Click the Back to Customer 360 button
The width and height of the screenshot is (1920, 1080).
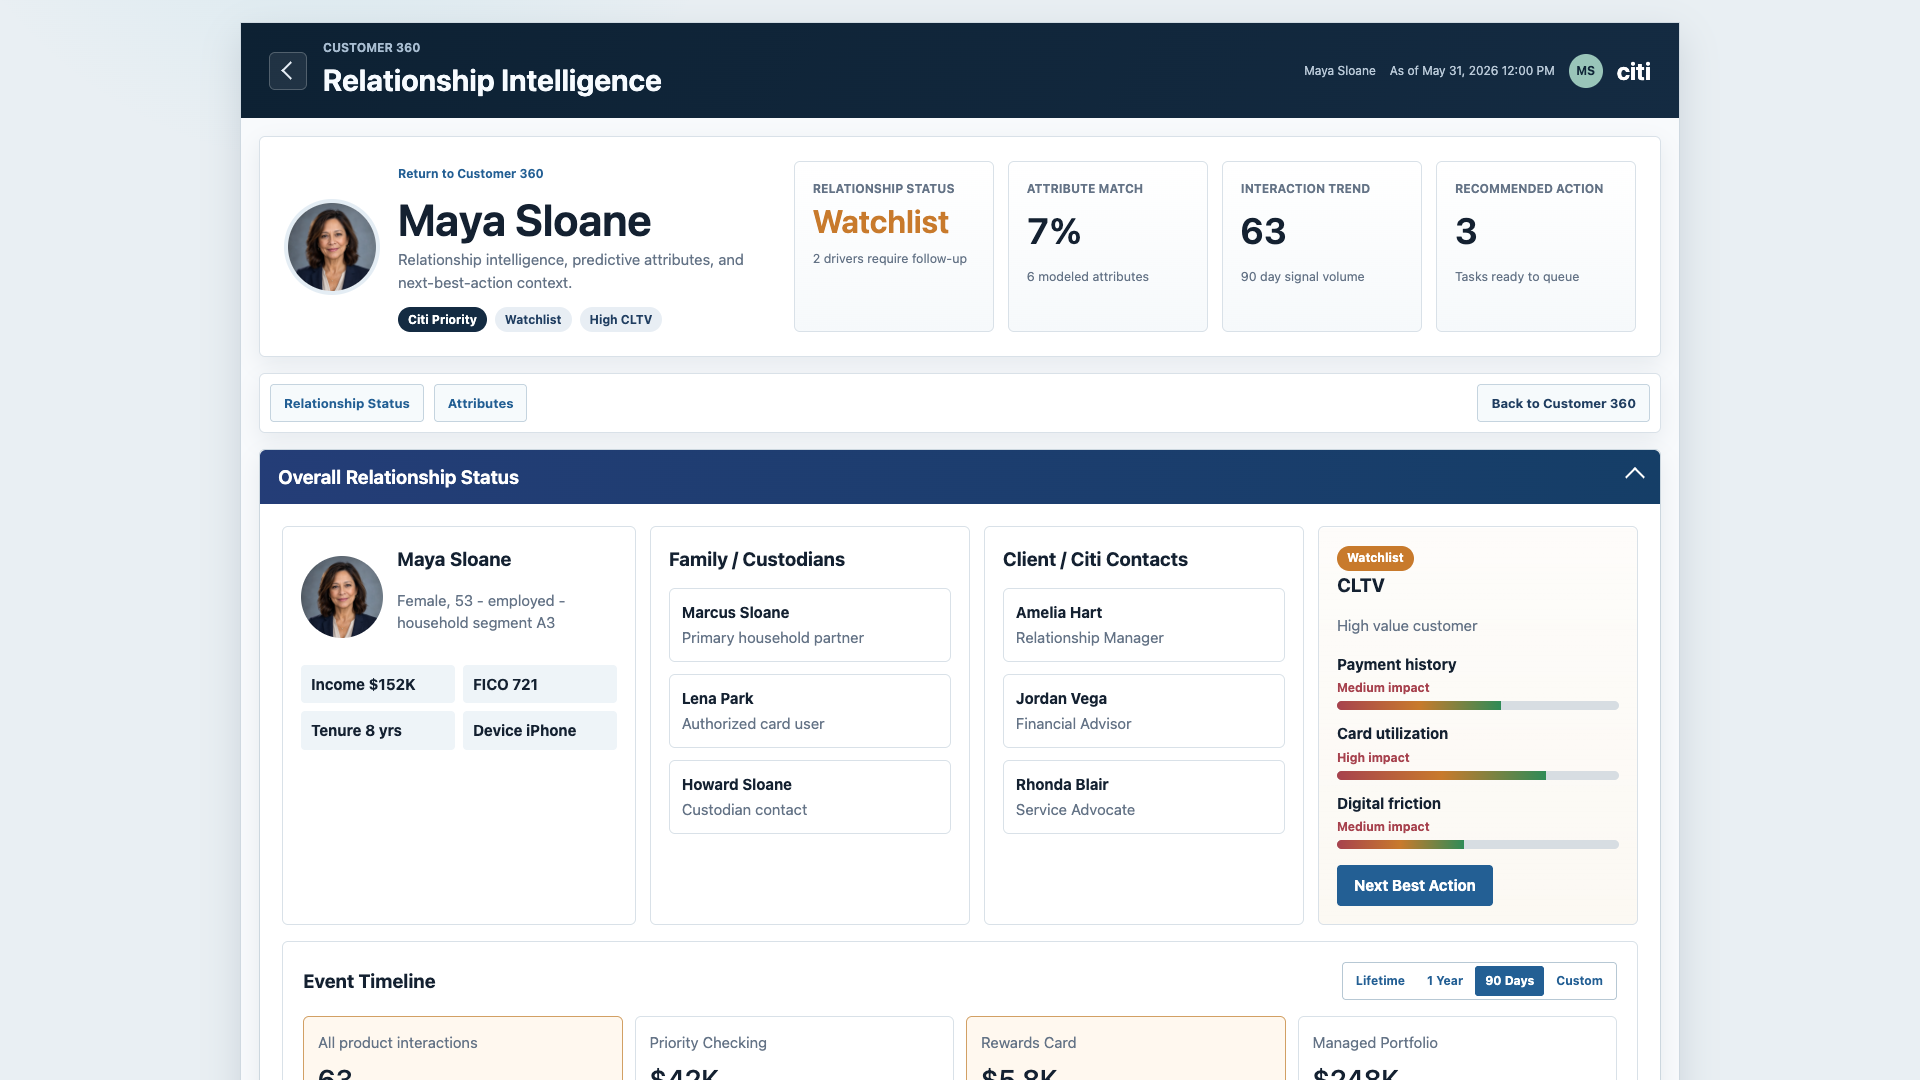tap(1563, 403)
